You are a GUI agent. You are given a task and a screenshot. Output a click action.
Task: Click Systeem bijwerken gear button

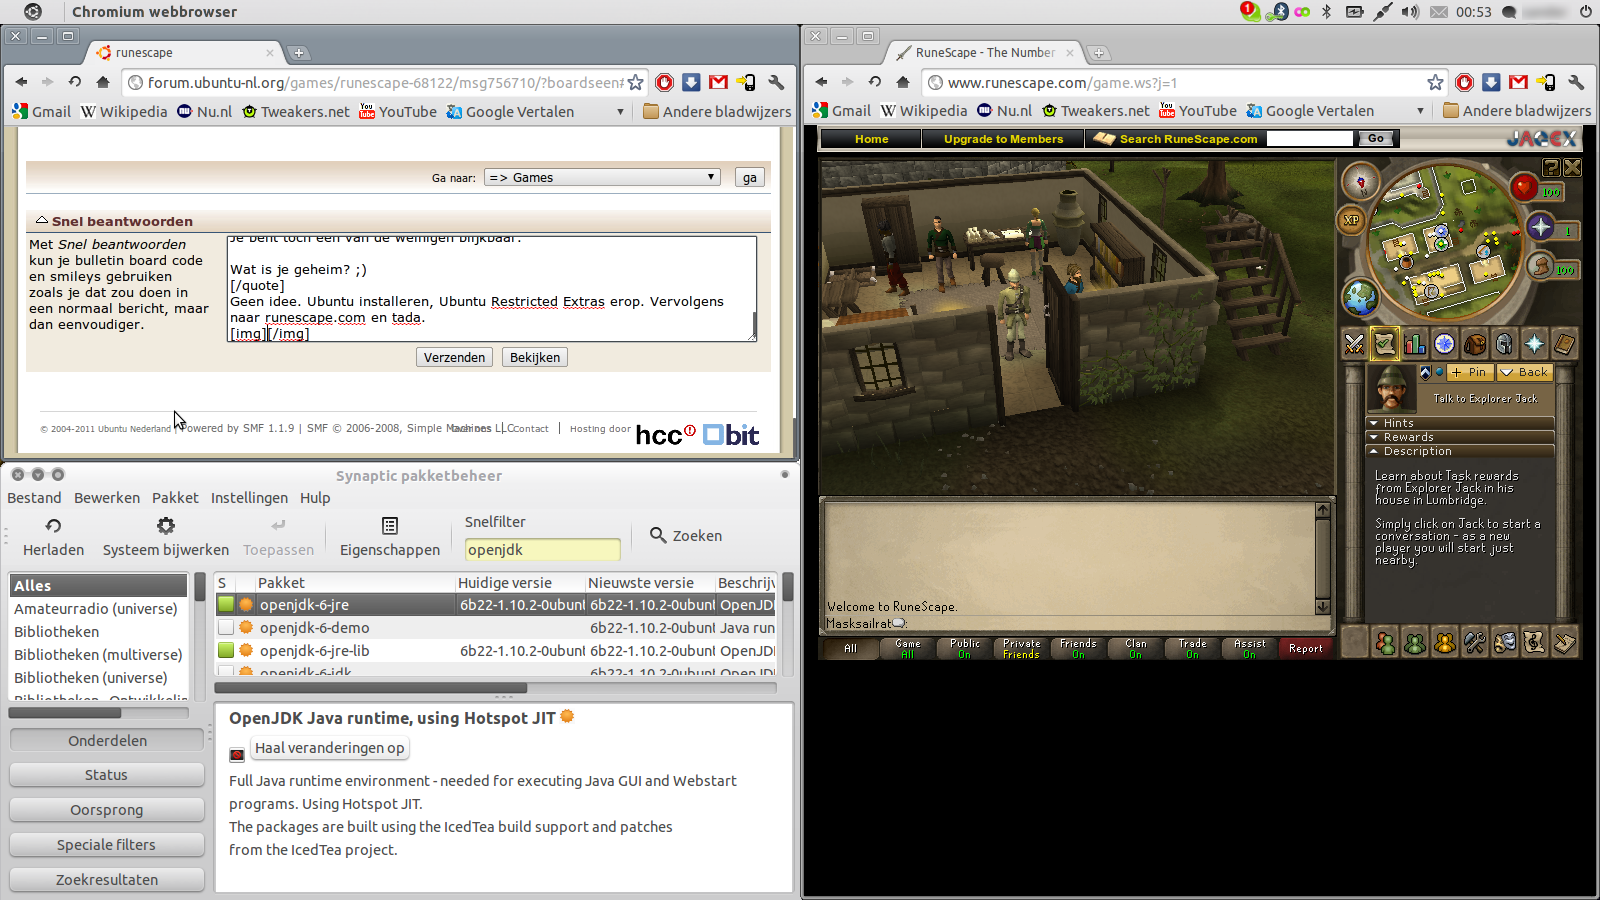click(166, 537)
